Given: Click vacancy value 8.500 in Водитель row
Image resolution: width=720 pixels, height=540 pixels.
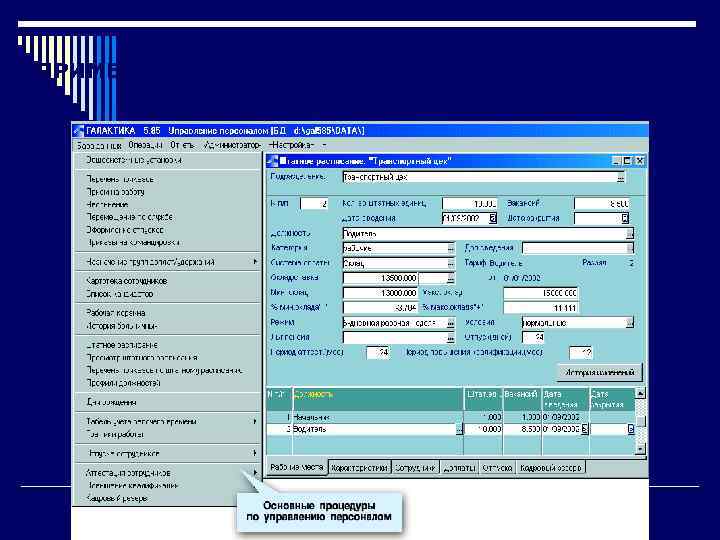Looking at the screenshot, I should 523,429.
